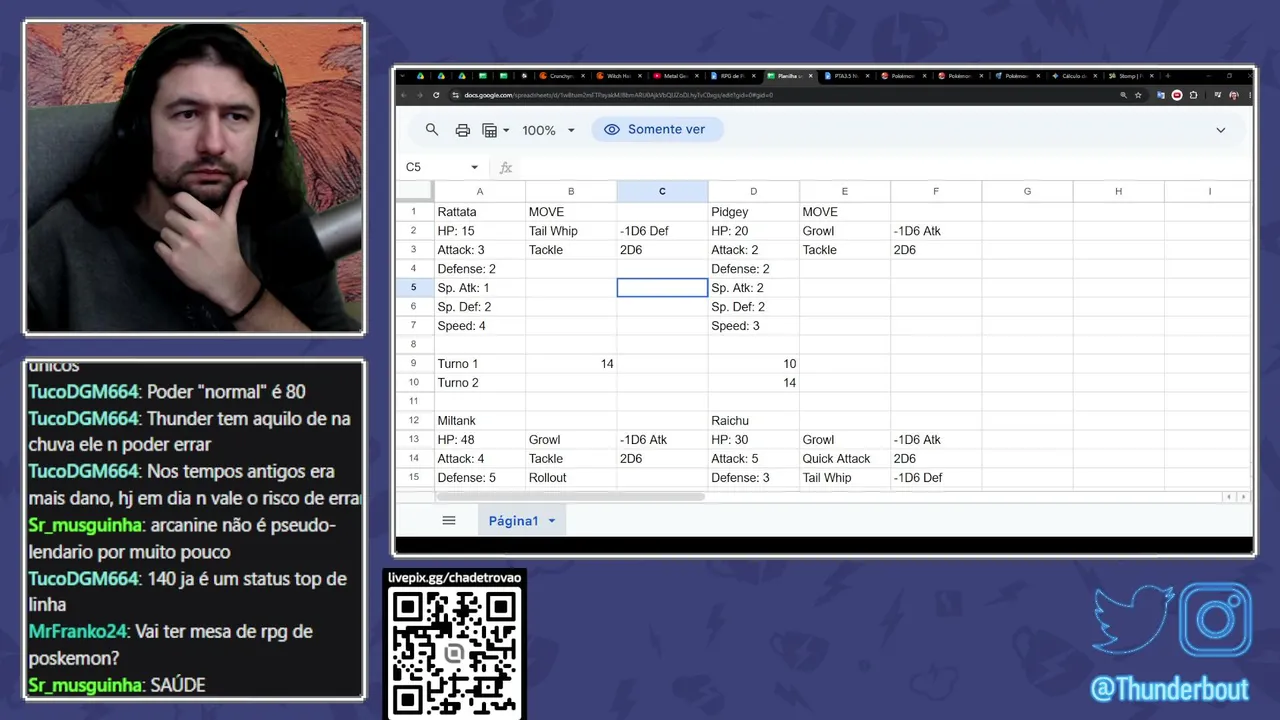Switch to the PTA3.5 browser tab
The image size is (1280, 720).
846,76
